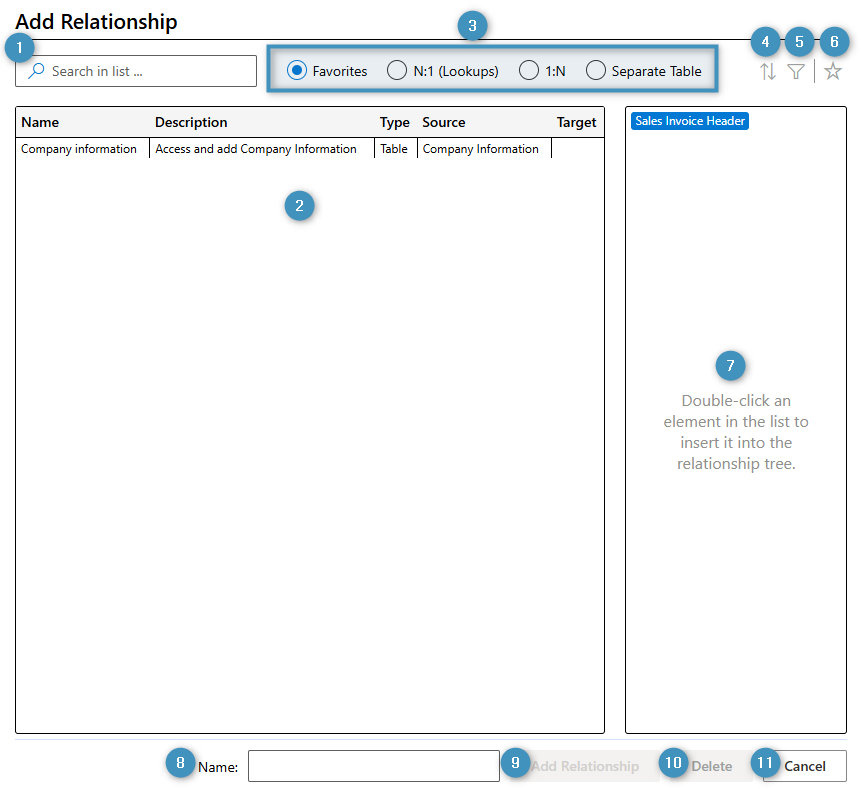Click the Cancel button
Image resolution: width=861 pixels, height=789 pixels.
(804, 765)
